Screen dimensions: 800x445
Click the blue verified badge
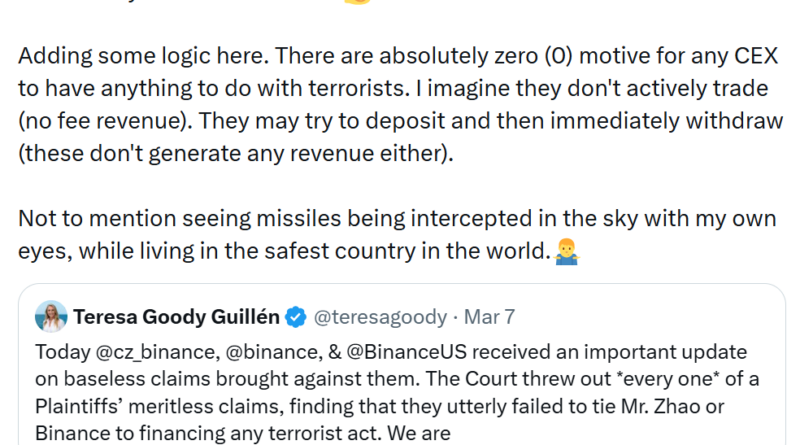(x=295, y=318)
